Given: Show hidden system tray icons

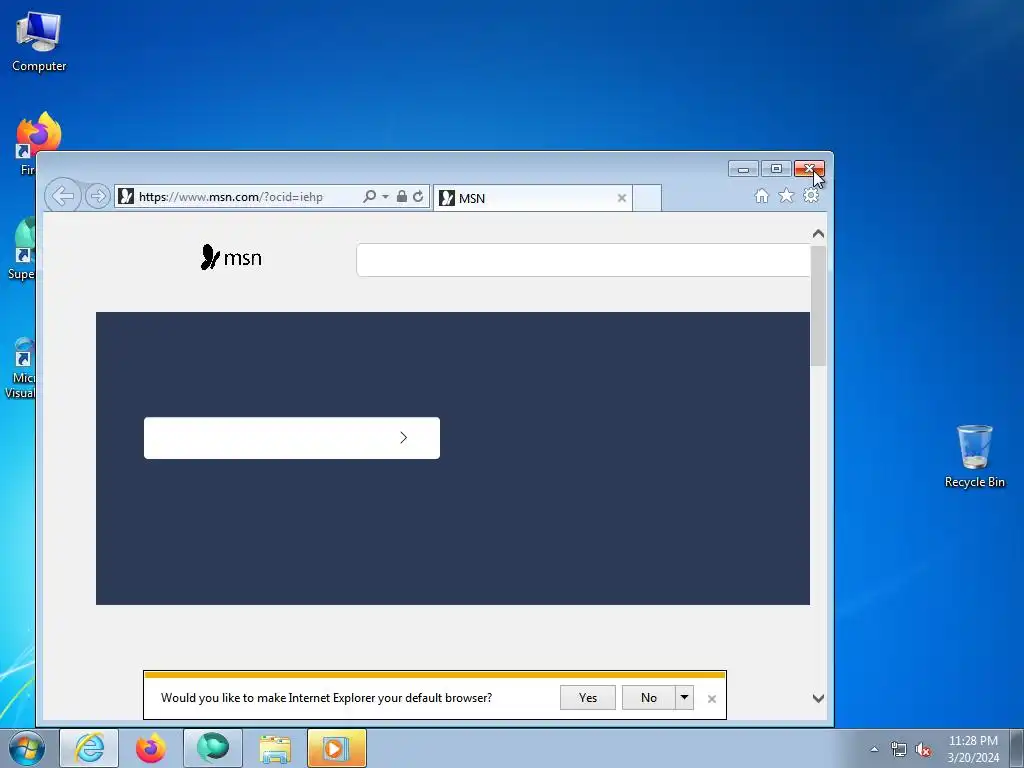Looking at the screenshot, I should pyautogui.click(x=874, y=749).
